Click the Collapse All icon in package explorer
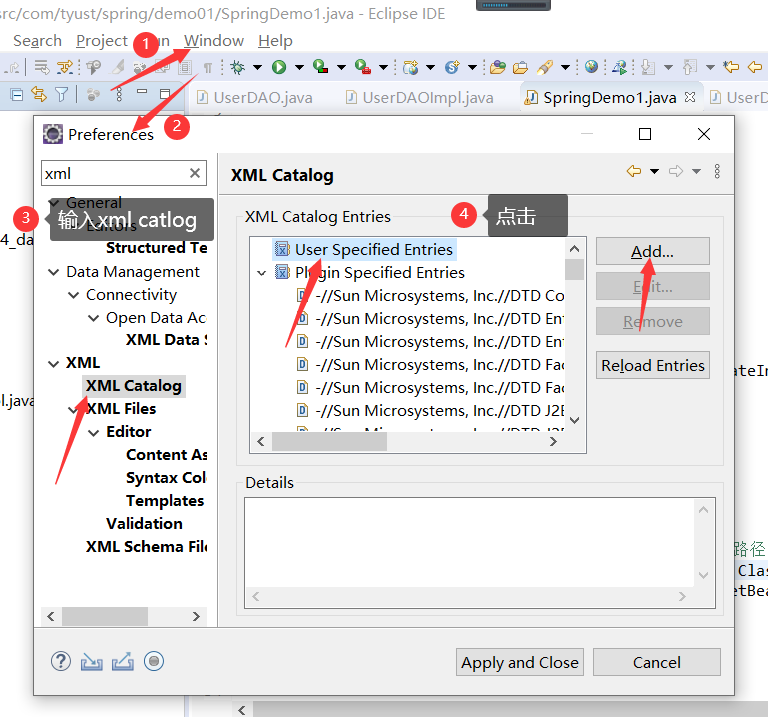Screen dimensions: 768x717 [17, 94]
